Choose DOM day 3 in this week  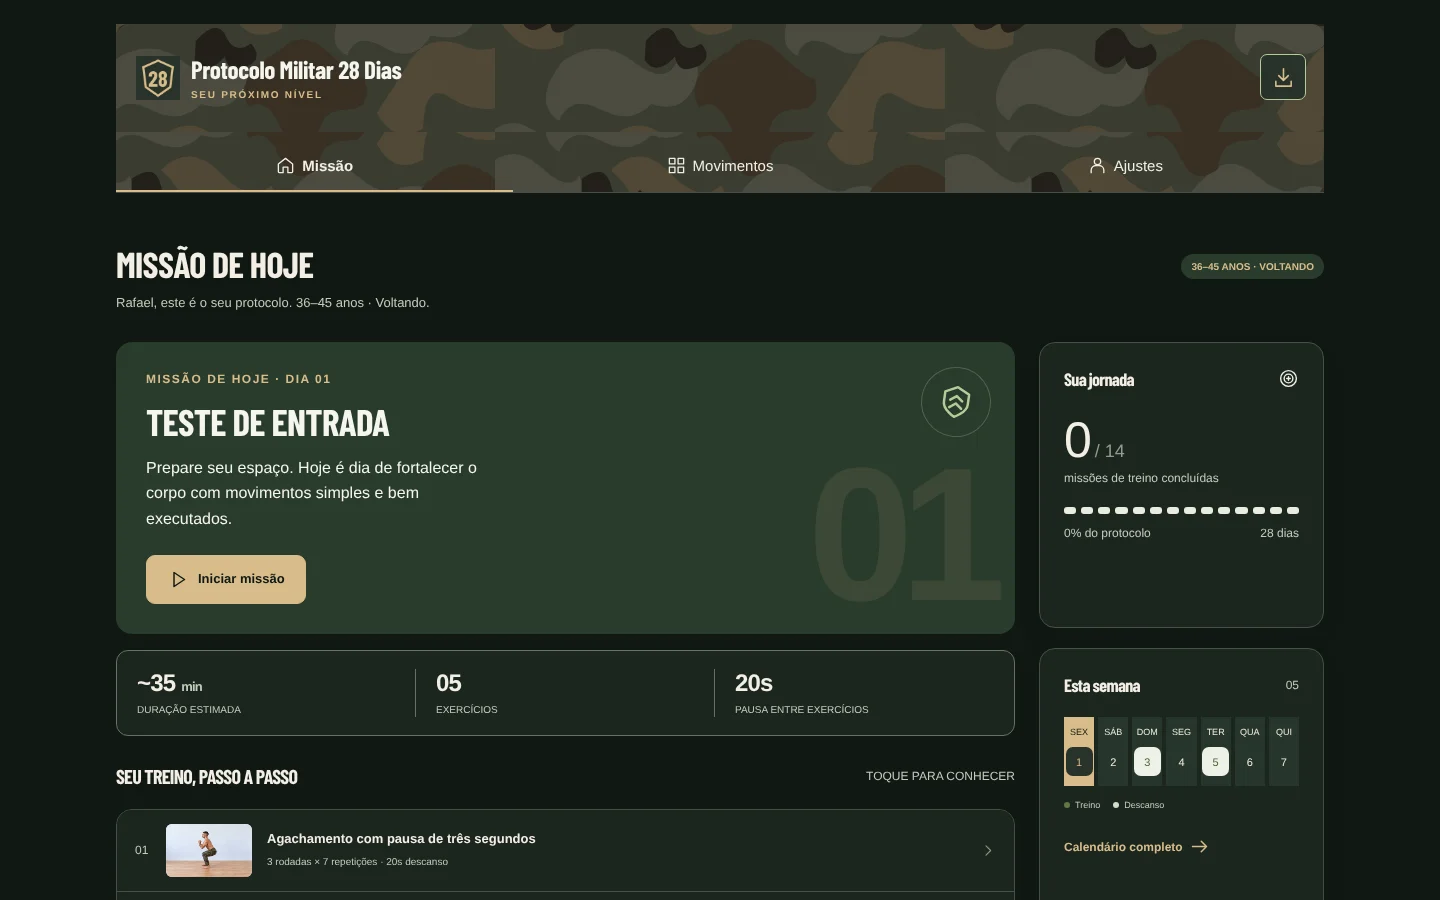(x=1147, y=751)
